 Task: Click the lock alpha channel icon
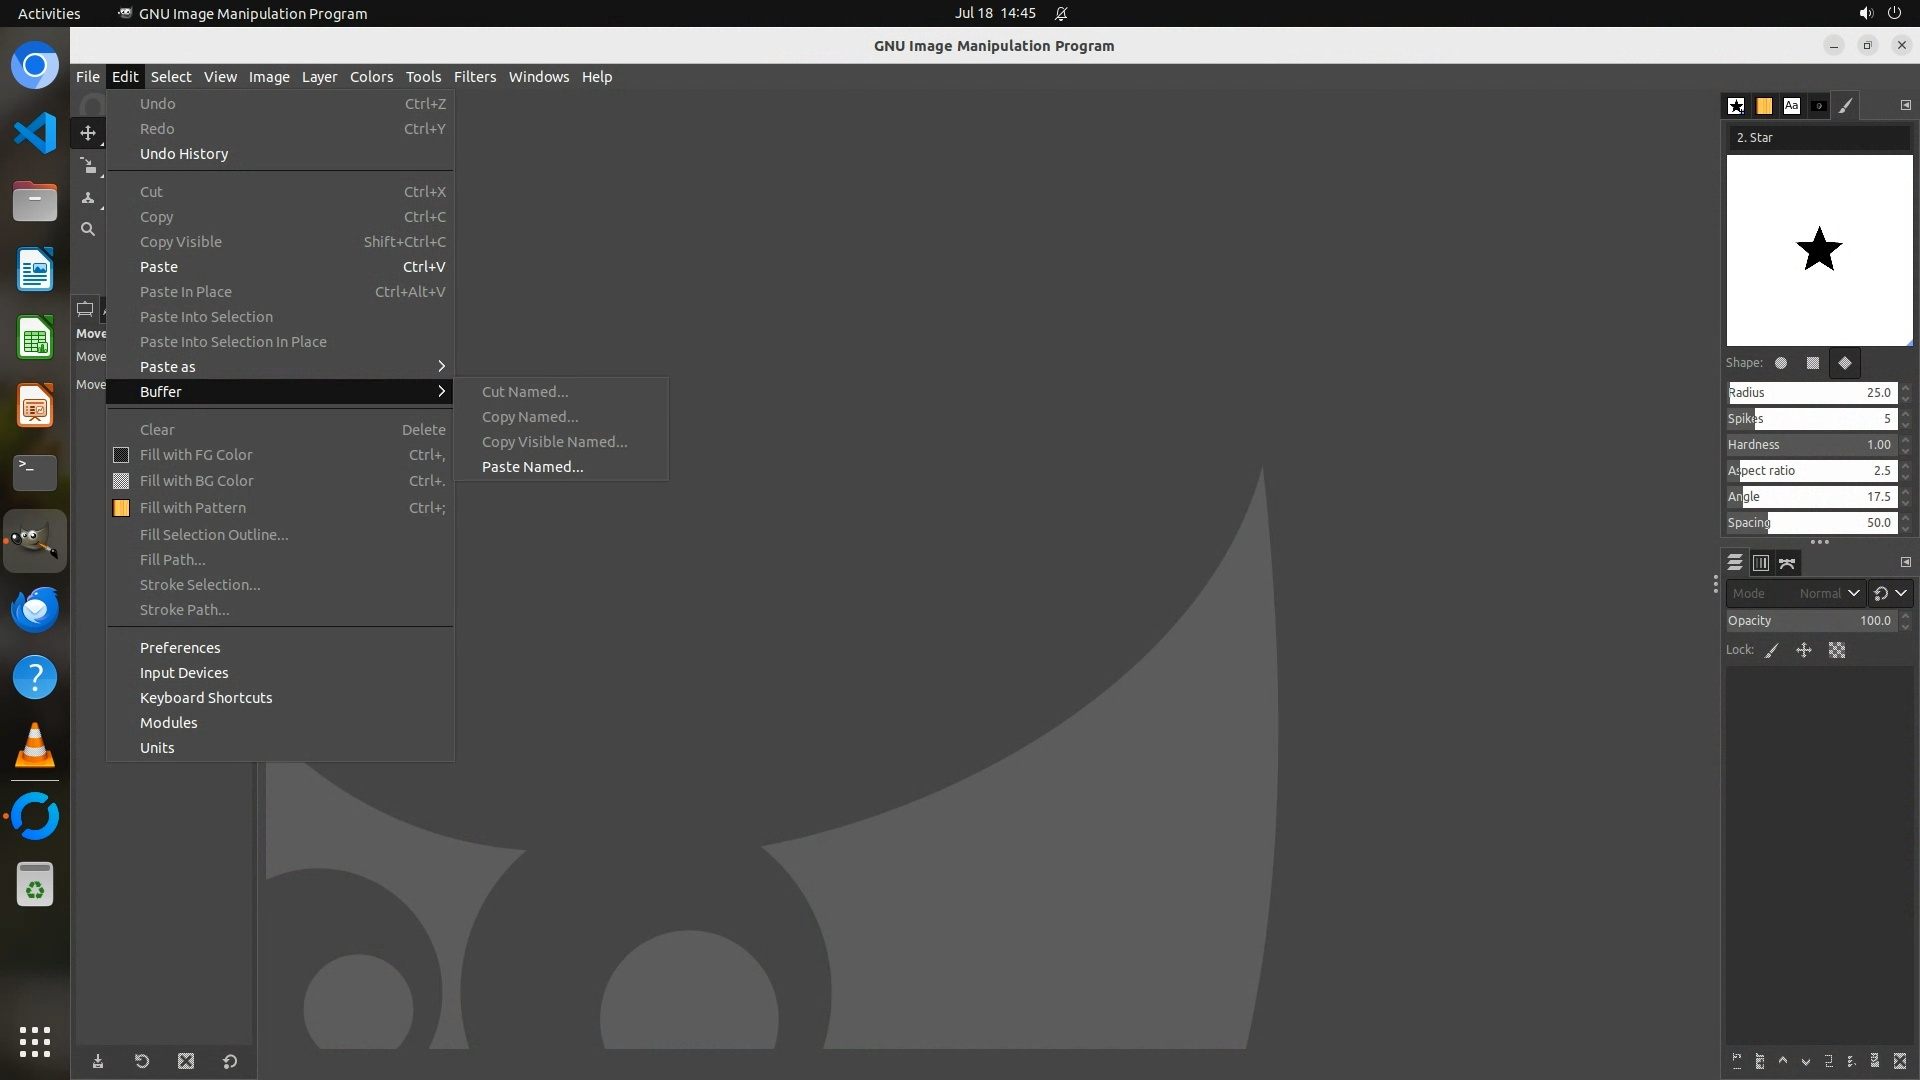pos(1837,651)
